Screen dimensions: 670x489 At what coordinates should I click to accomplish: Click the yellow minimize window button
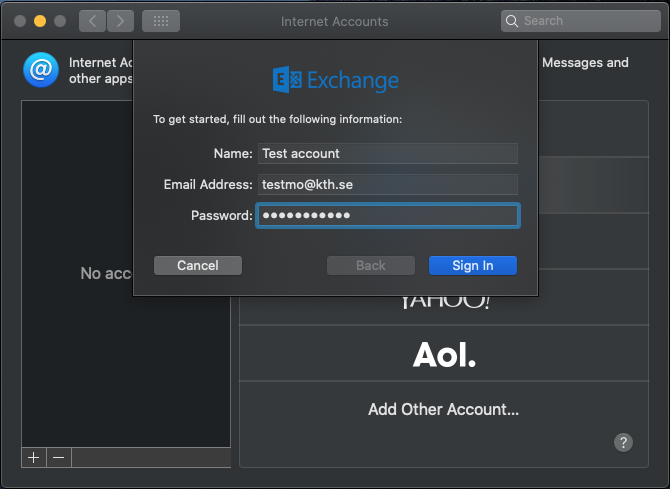pyautogui.click(x=40, y=21)
